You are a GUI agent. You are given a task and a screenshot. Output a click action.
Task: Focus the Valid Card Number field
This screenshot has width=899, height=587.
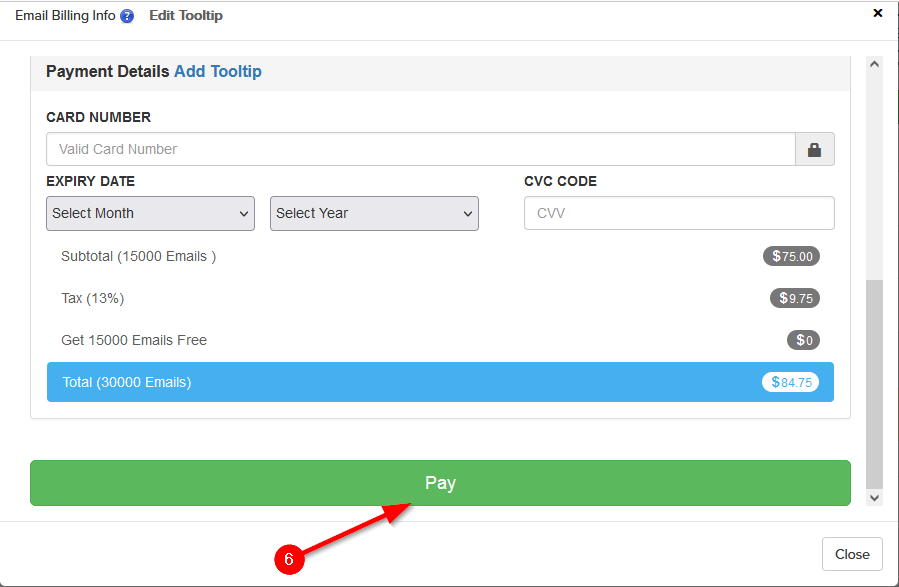coord(420,149)
